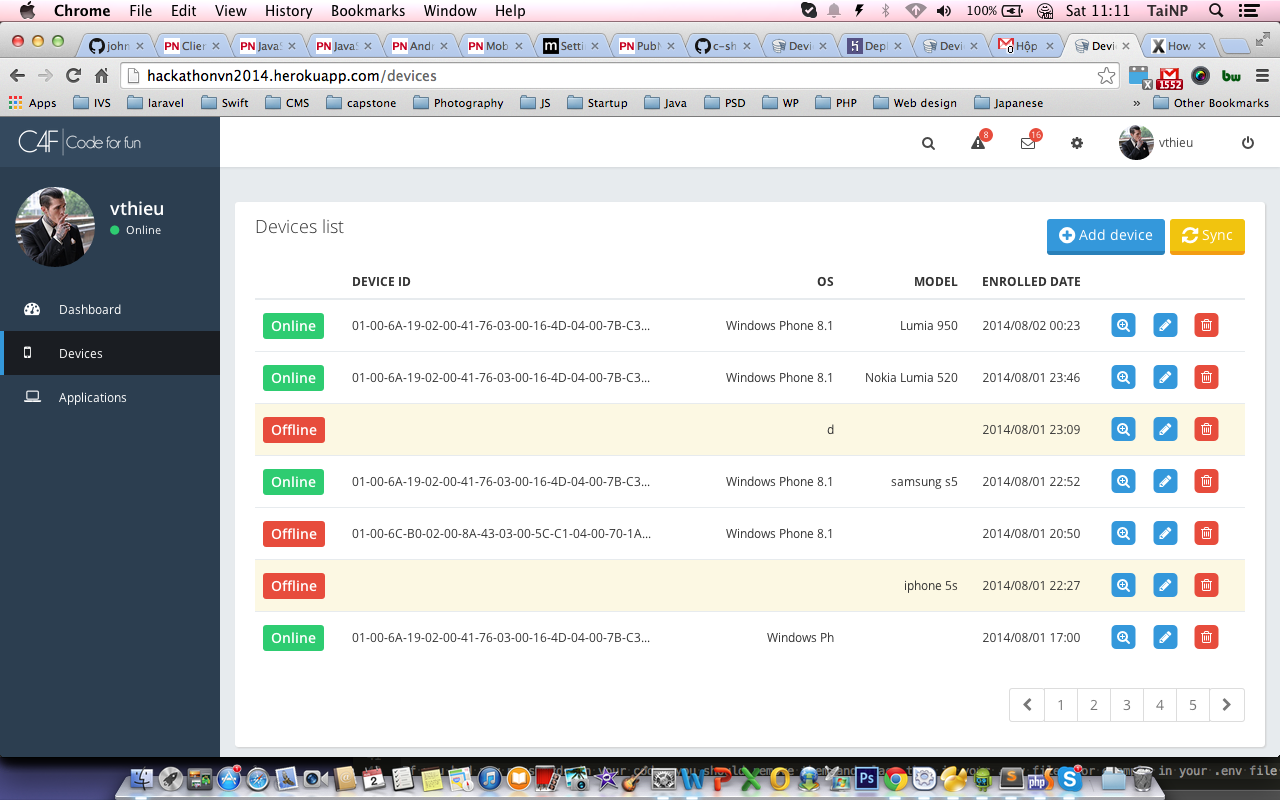Viewport: 1280px width, 800px height.
Task: Edit device enrolled 2014/08/01 20:50
Action: [x=1165, y=533]
